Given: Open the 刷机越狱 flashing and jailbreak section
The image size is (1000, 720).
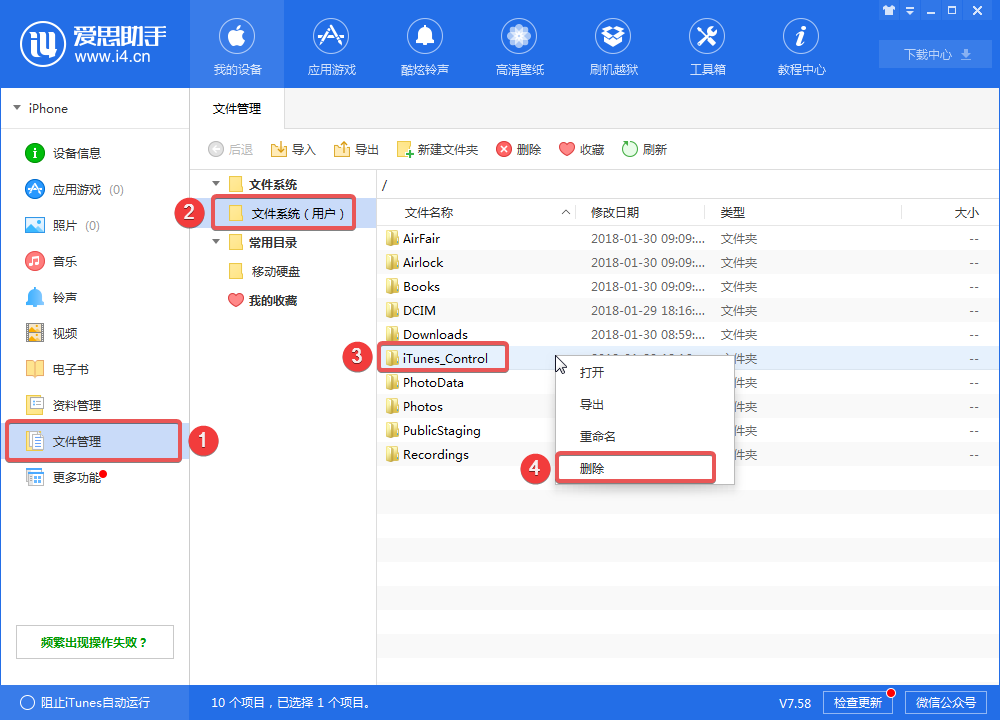Looking at the screenshot, I should pos(613,44).
